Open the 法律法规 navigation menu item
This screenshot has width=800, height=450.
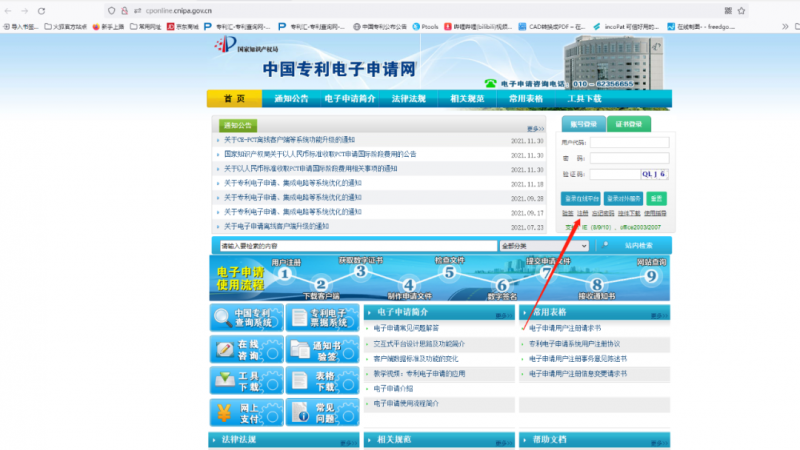point(408,98)
